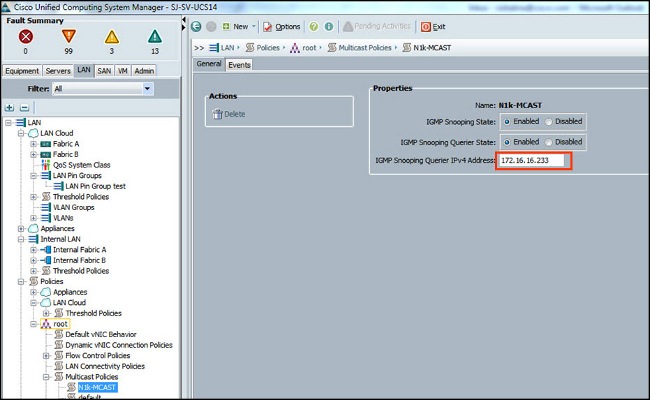The width and height of the screenshot is (650, 400).
Task: Open the Filter dropdown set to All
Action: (x=103, y=89)
